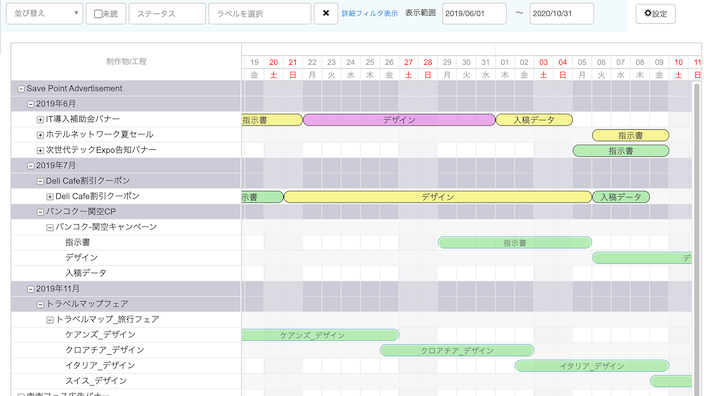This screenshot has width=704, height=396.
Task: Click the yellow デザイン bar for Deli Cafe割引クーポン
Action: click(x=438, y=197)
